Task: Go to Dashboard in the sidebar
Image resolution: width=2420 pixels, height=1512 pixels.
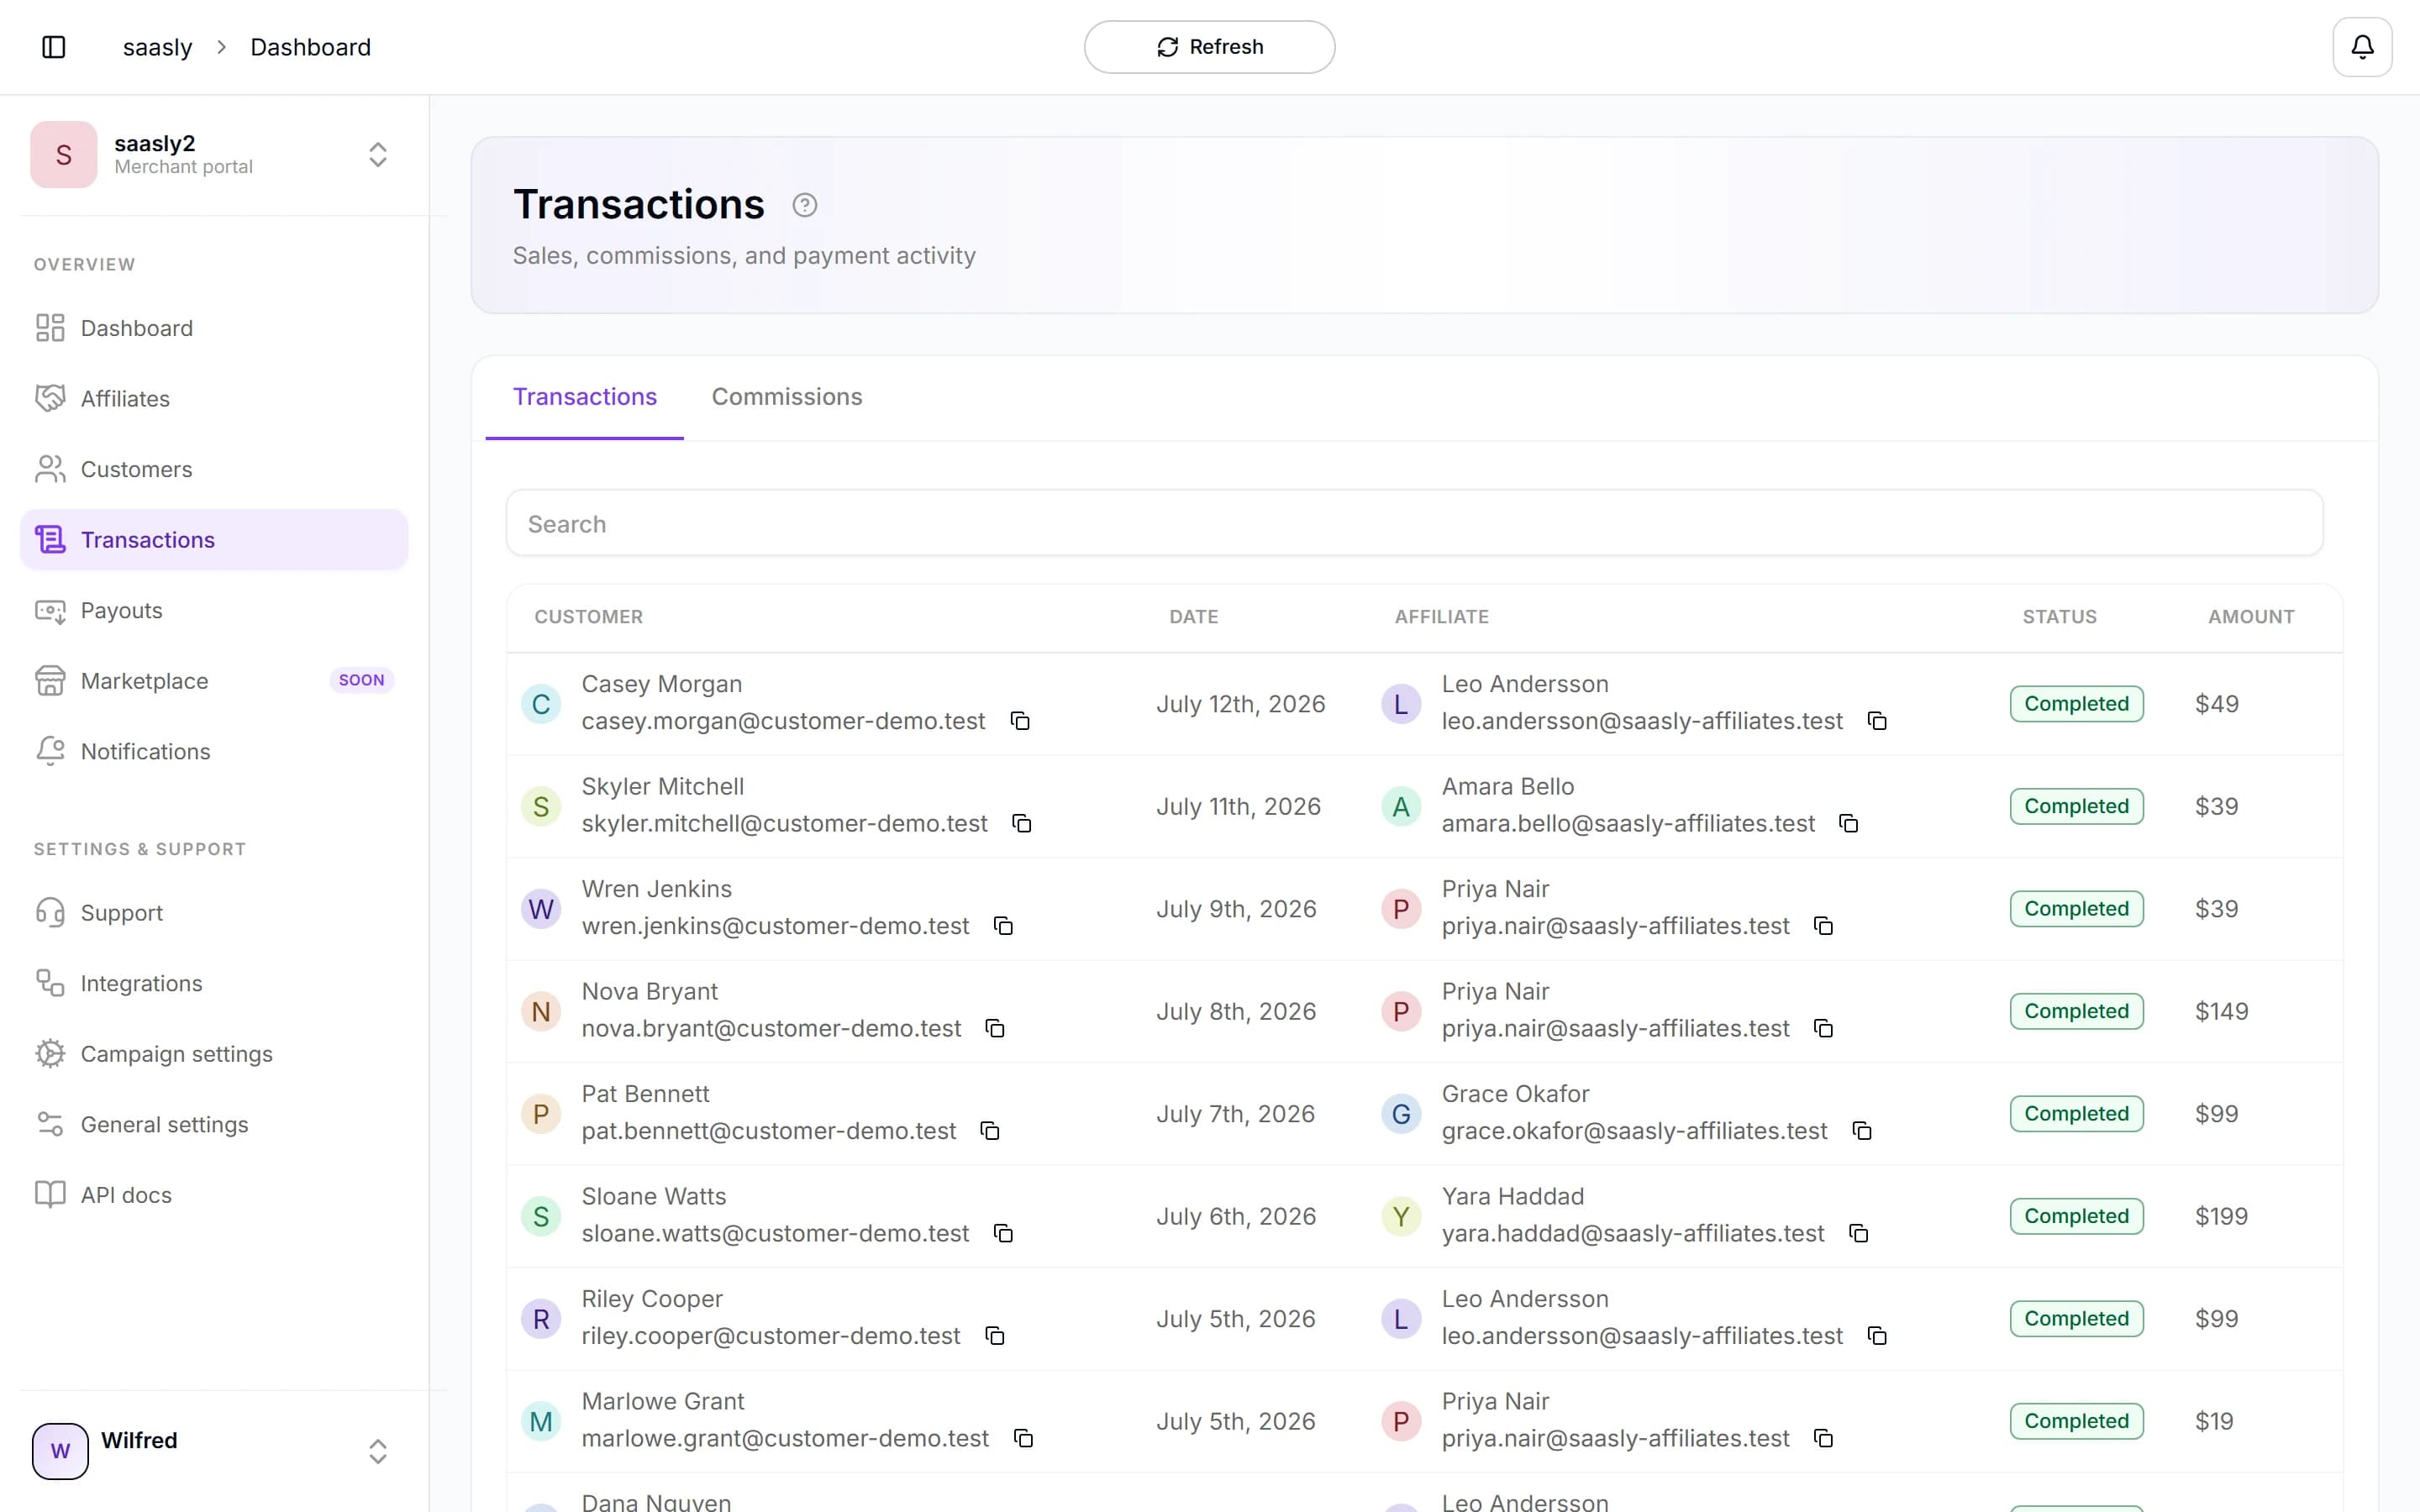Action: [214, 328]
